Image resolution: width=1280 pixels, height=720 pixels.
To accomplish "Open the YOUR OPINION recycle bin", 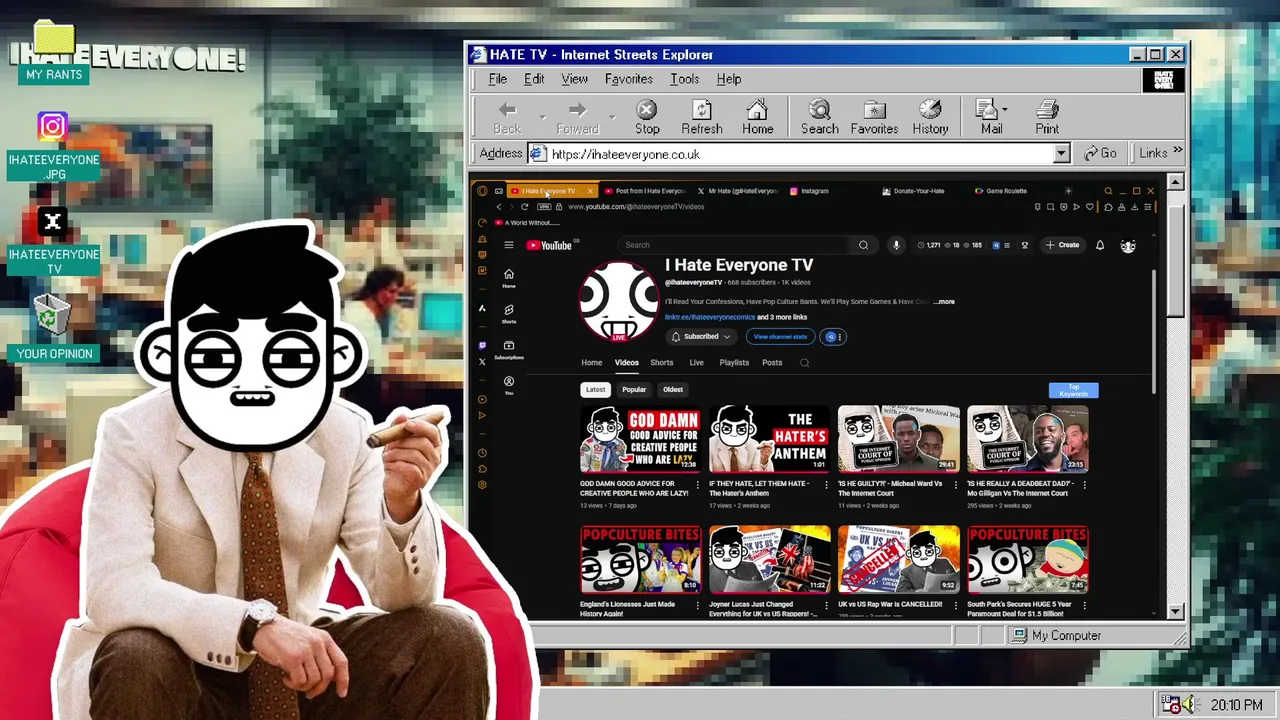I will click(x=54, y=328).
